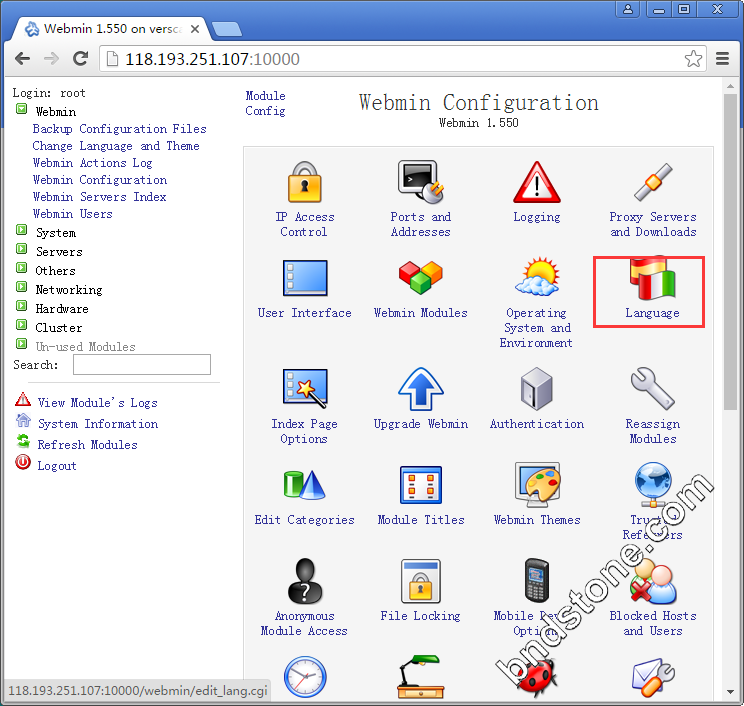The image size is (744, 706).
Task: Reload the page with refresh button
Action: [x=80, y=58]
